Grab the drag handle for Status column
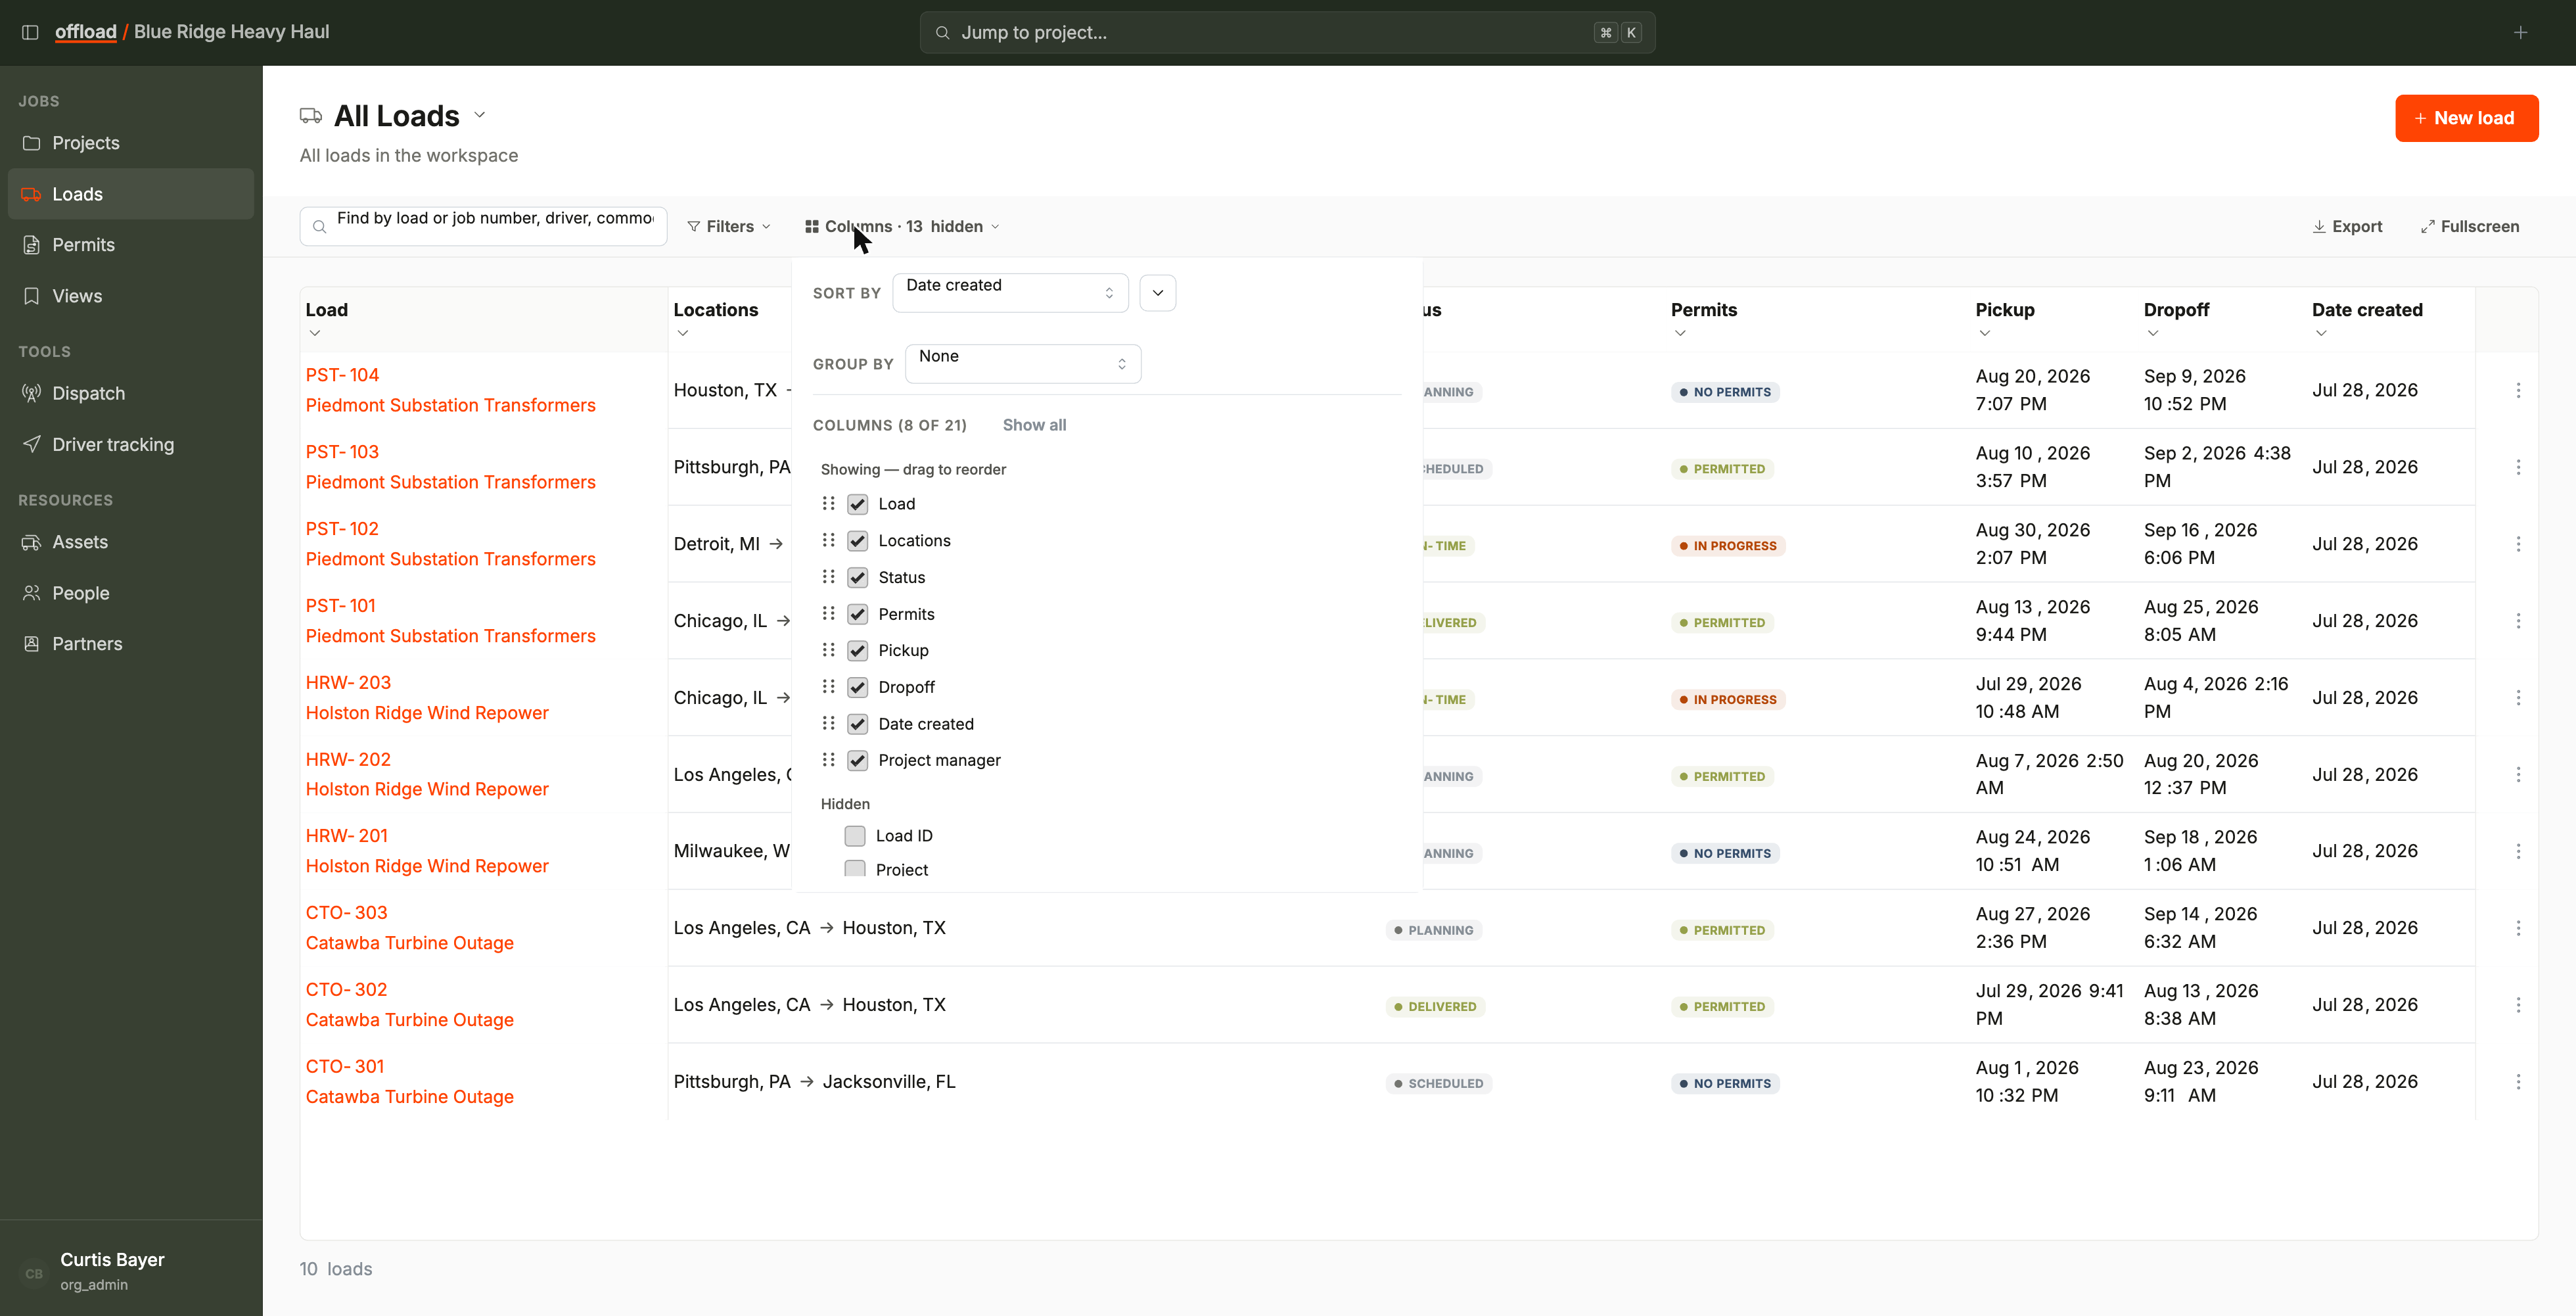Viewport: 2576px width, 1316px height. (x=828, y=577)
